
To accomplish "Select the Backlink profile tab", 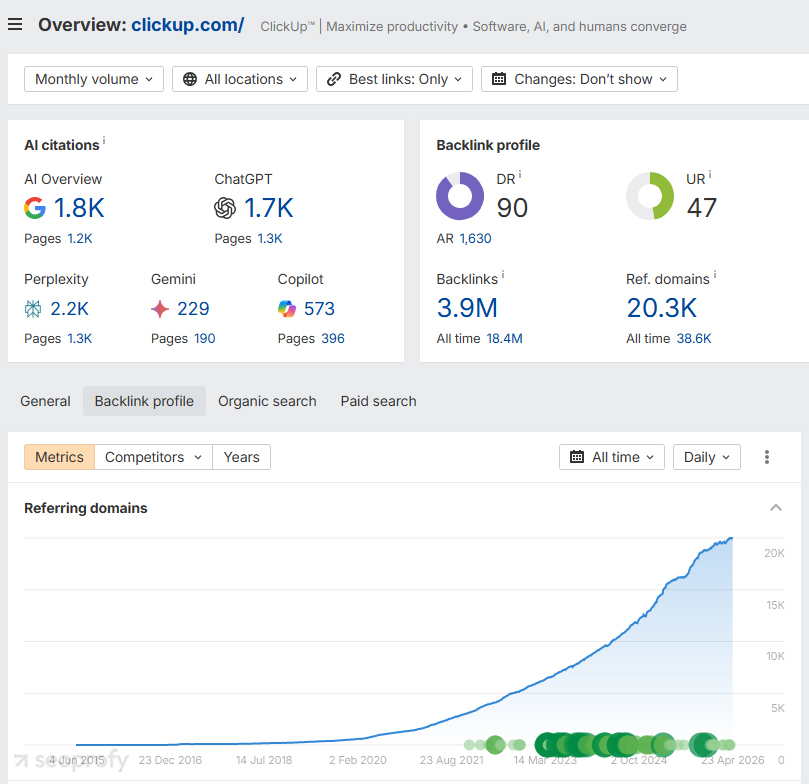I will click(x=144, y=401).
